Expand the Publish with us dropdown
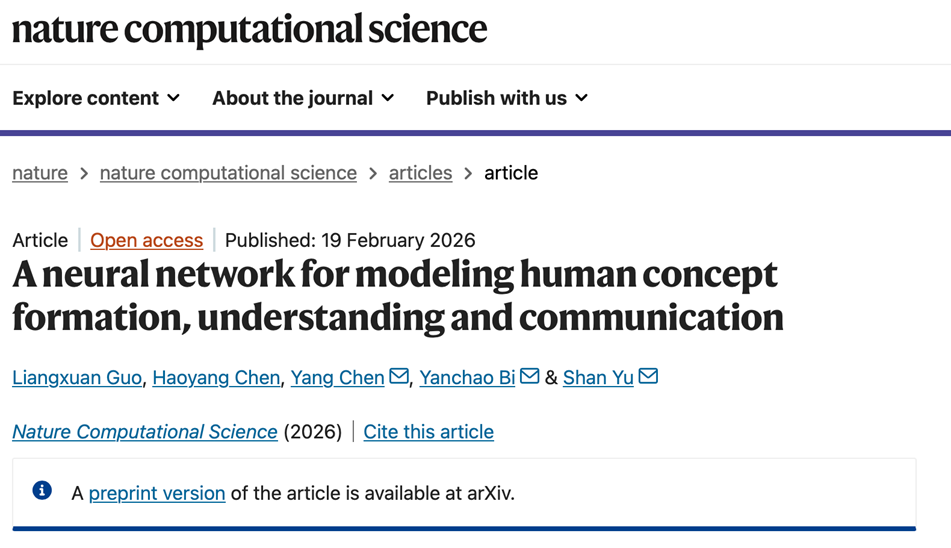Viewport: 951px width, 548px height. pos(507,98)
